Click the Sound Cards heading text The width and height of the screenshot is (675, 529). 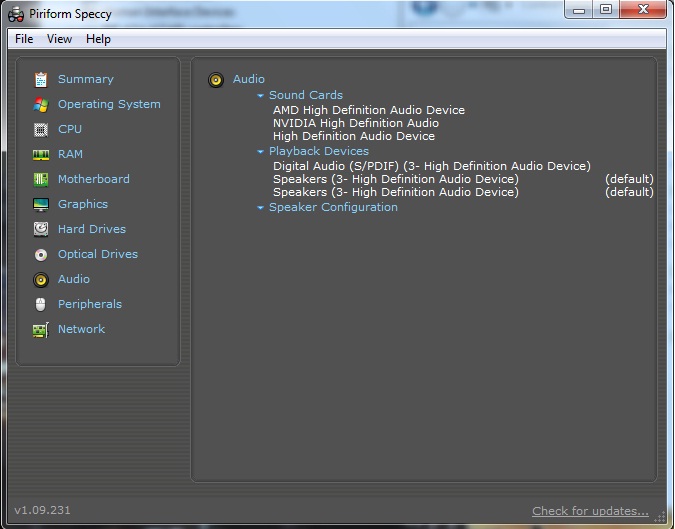click(x=306, y=95)
